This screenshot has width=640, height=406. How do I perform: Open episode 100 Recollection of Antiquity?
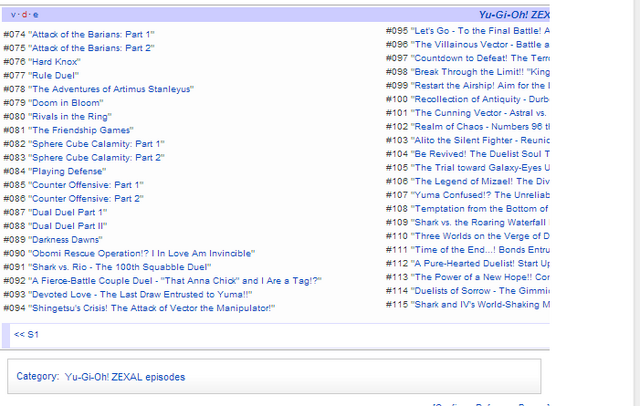480,99
